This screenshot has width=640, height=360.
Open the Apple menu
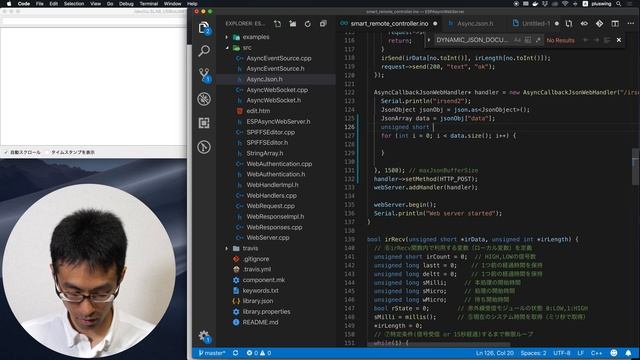tap(9, 4)
